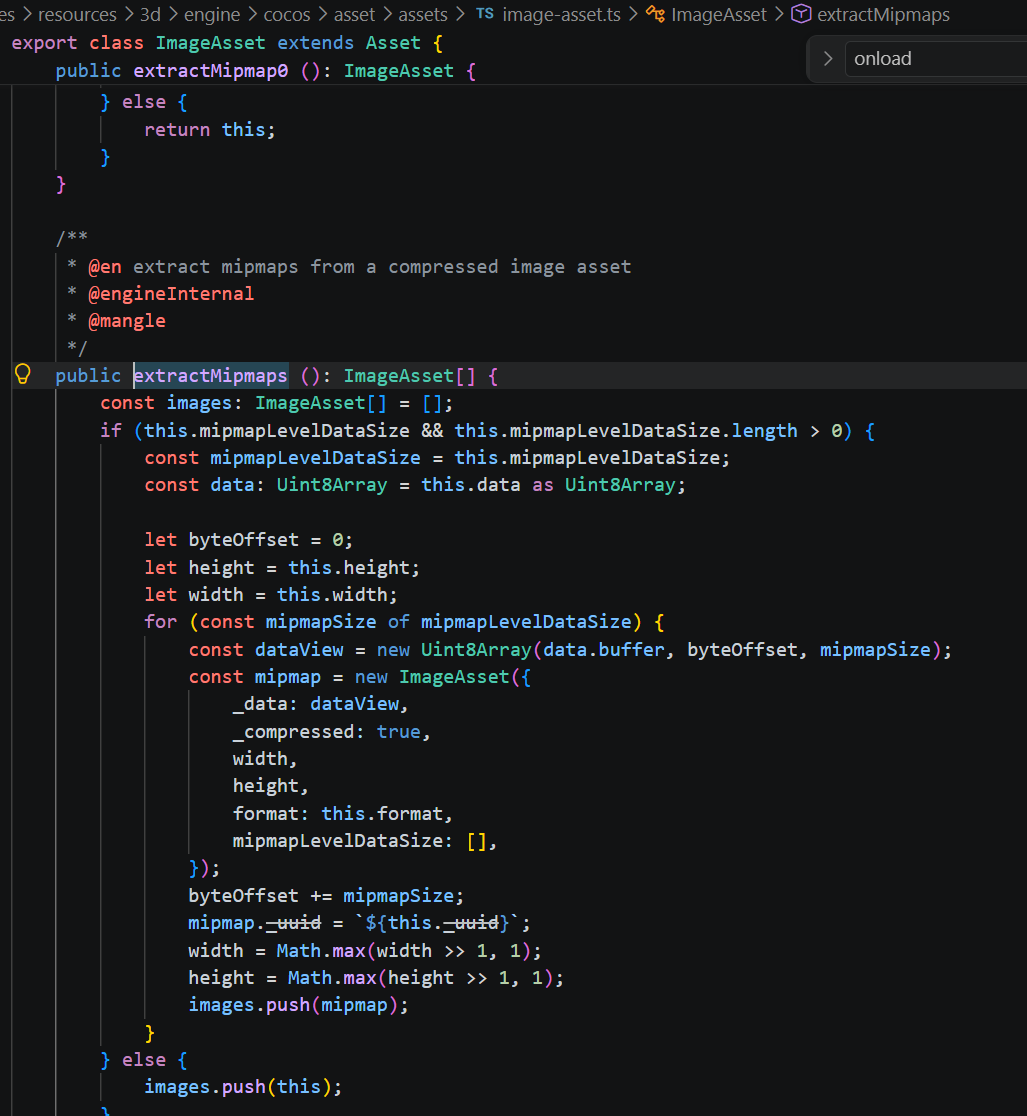Click the ImageAsset class symbol icon in breadcrumbs
The width and height of the screenshot is (1027, 1116).
tap(655, 14)
